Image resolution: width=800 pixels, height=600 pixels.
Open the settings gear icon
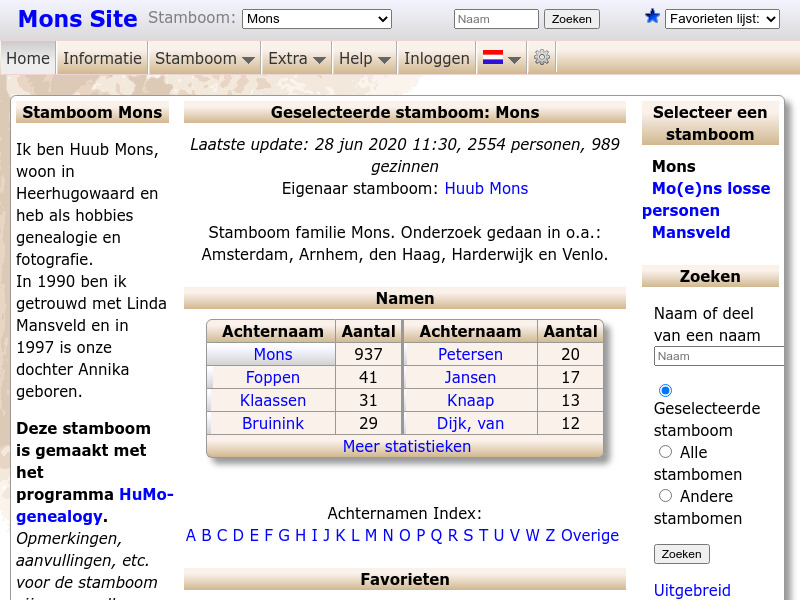click(x=542, y=58)
